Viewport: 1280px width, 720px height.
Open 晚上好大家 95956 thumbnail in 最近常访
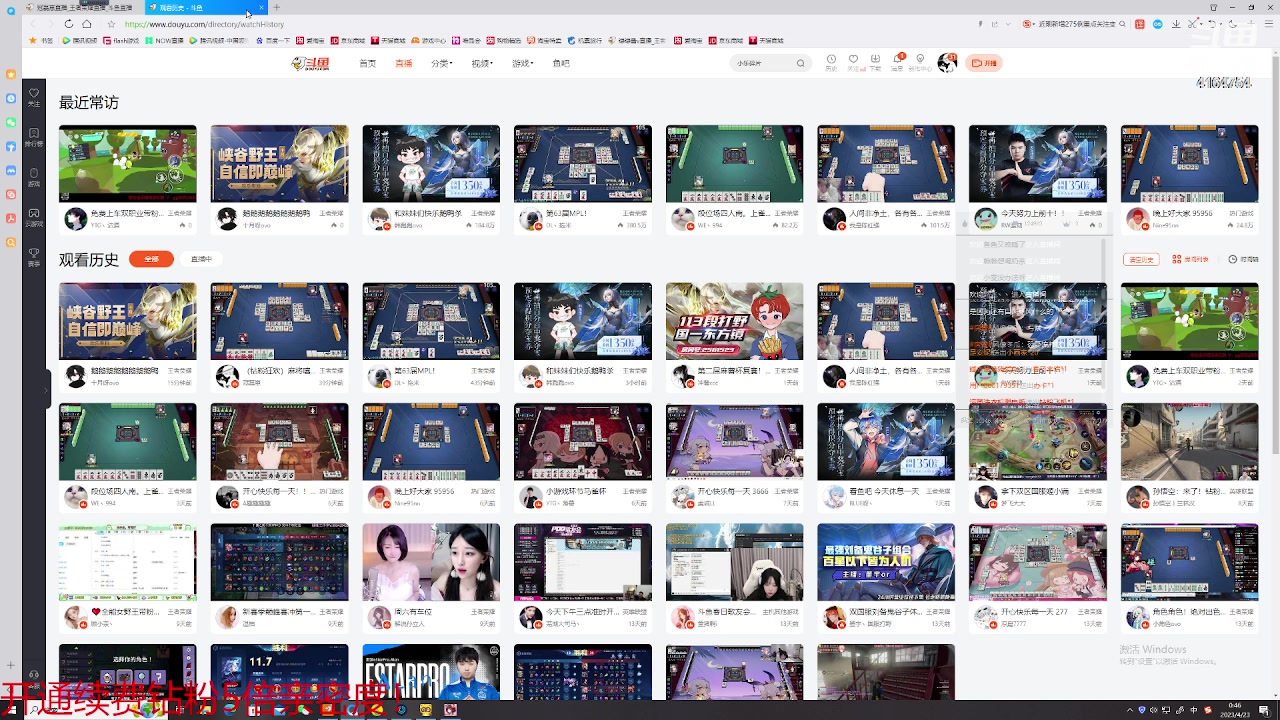tap(1189, 163)
